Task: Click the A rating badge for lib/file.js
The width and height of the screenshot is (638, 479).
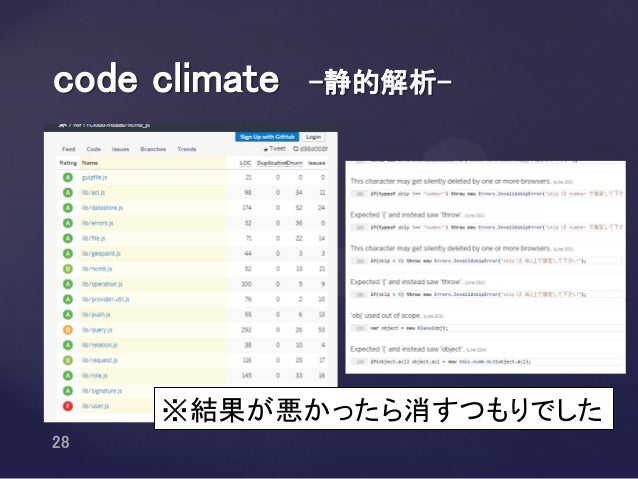Action: point(68,238)
